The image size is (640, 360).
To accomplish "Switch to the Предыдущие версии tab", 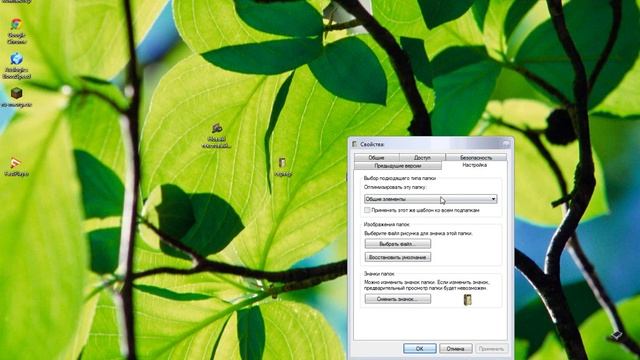I will 398,166.
